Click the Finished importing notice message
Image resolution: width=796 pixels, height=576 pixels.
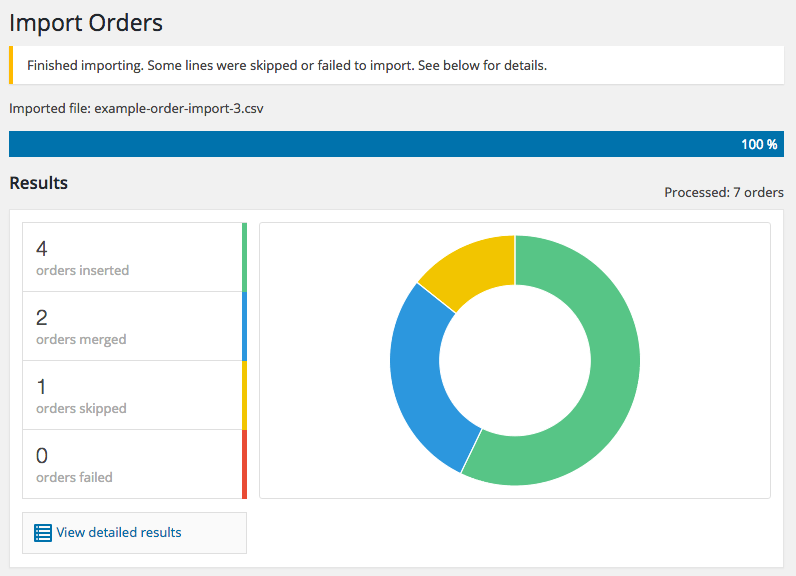tap(287, 65)
